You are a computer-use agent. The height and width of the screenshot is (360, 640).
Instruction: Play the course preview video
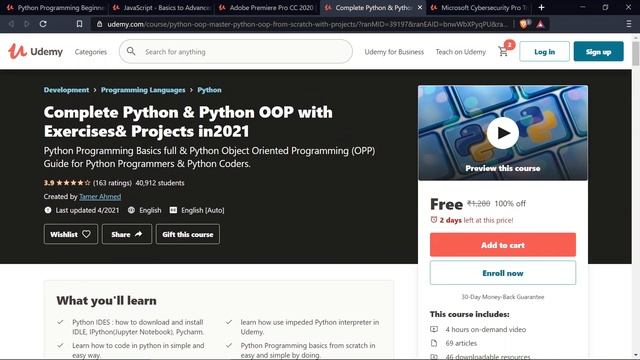[503, 133]
